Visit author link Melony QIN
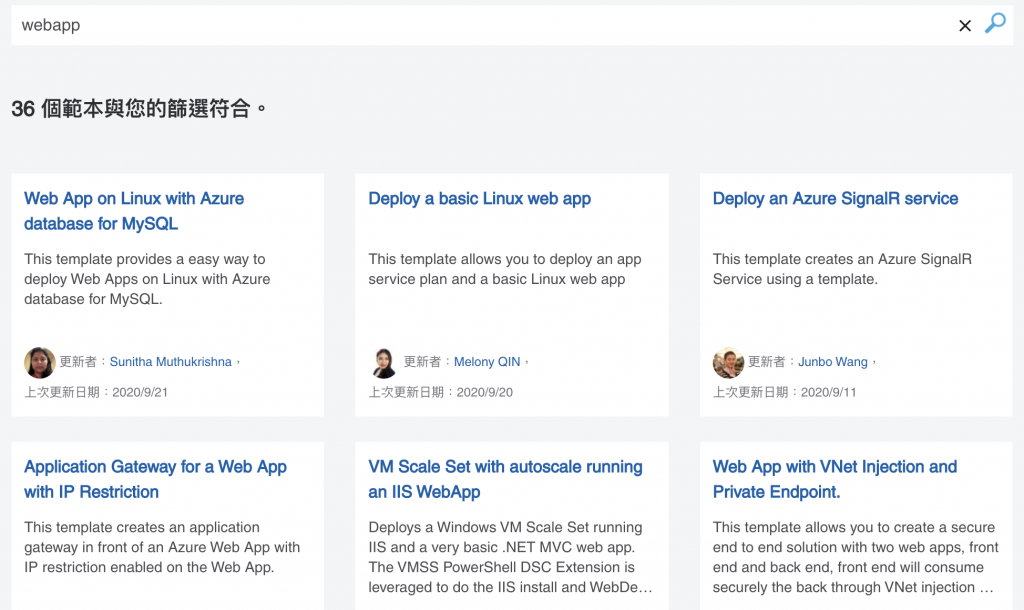 pos(488,362)
